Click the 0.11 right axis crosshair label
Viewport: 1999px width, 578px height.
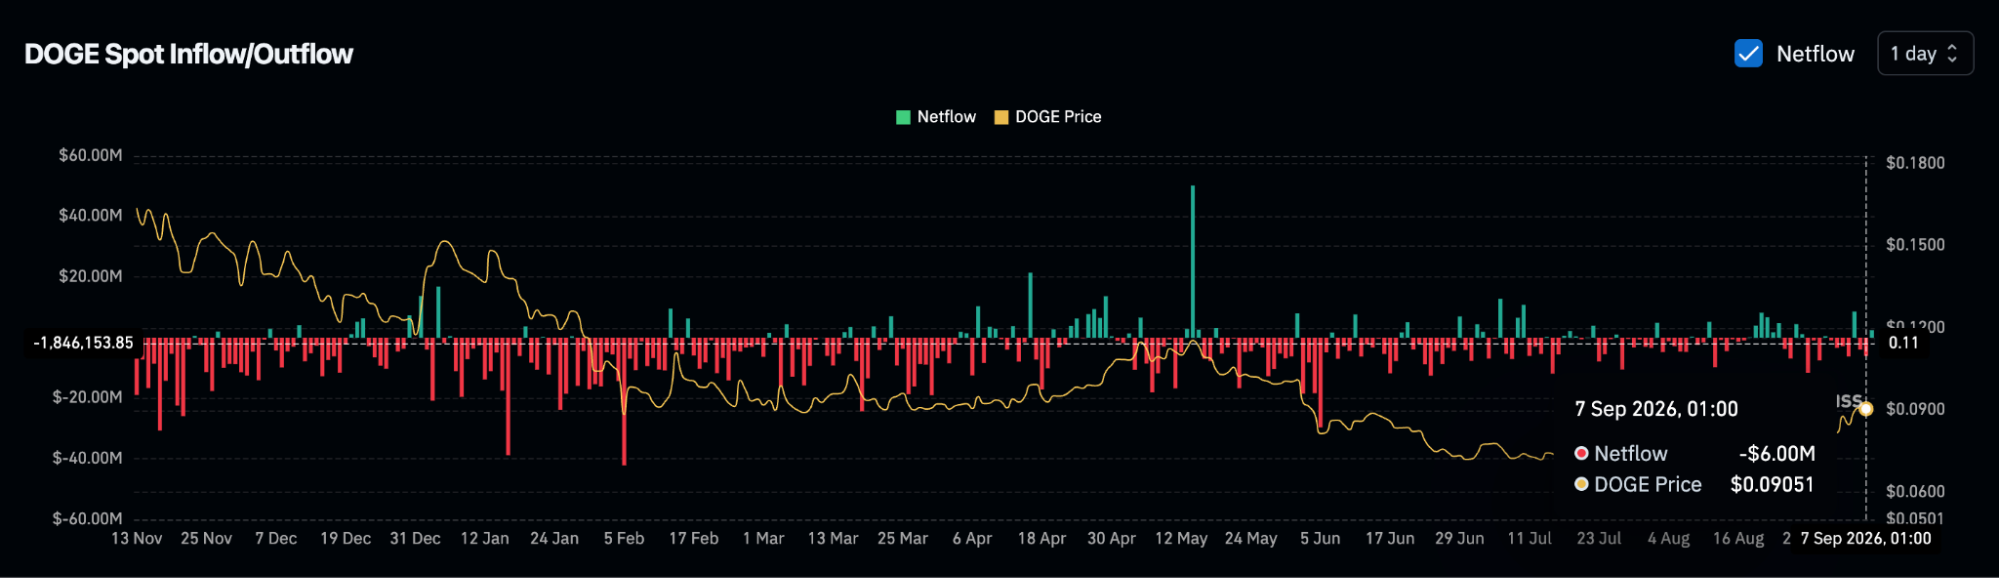(x=1903, y=343)
